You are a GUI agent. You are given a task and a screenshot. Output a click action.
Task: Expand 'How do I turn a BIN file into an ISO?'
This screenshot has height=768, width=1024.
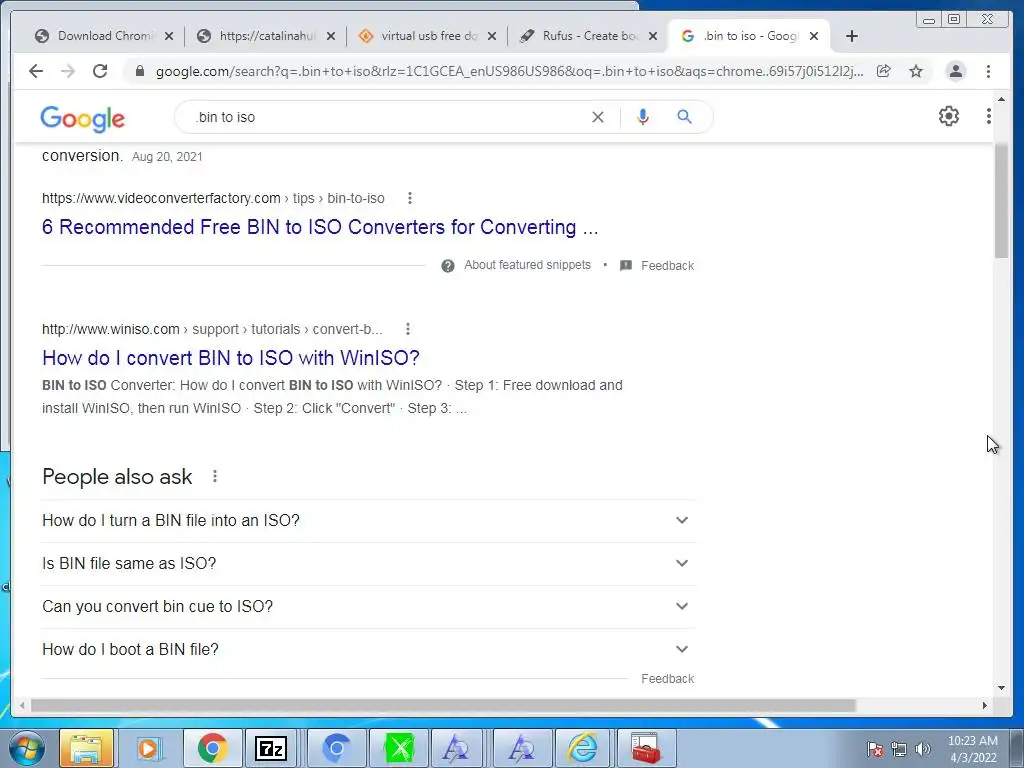(x=368, y=520)
